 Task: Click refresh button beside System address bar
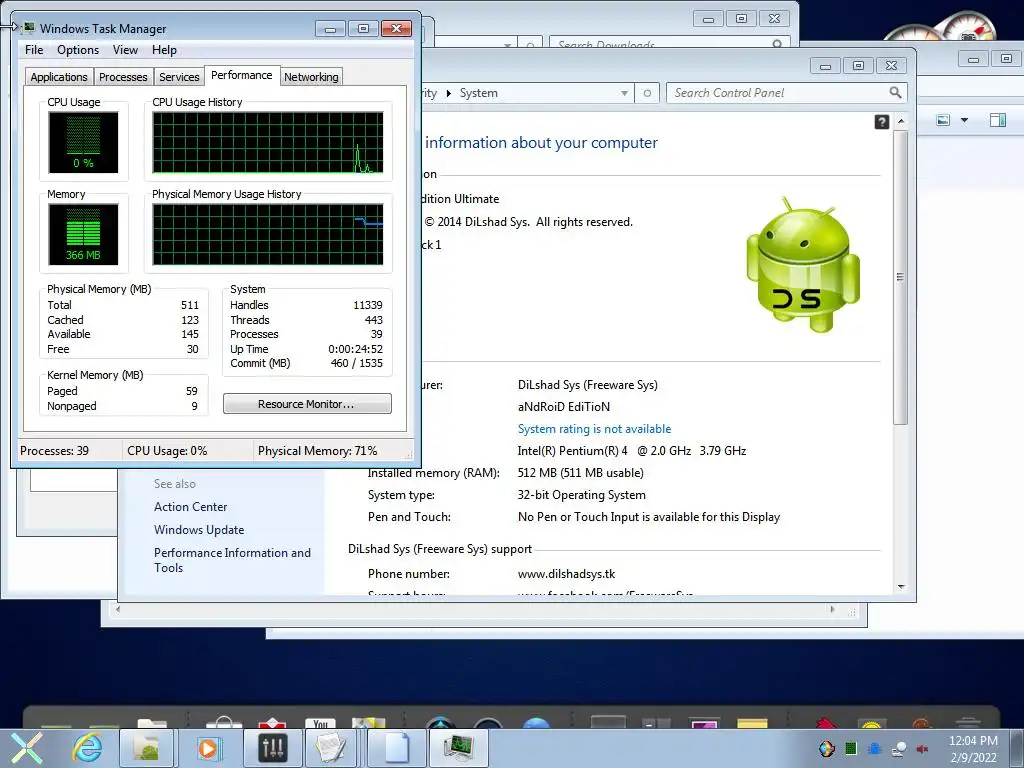(x=647, y=93)
